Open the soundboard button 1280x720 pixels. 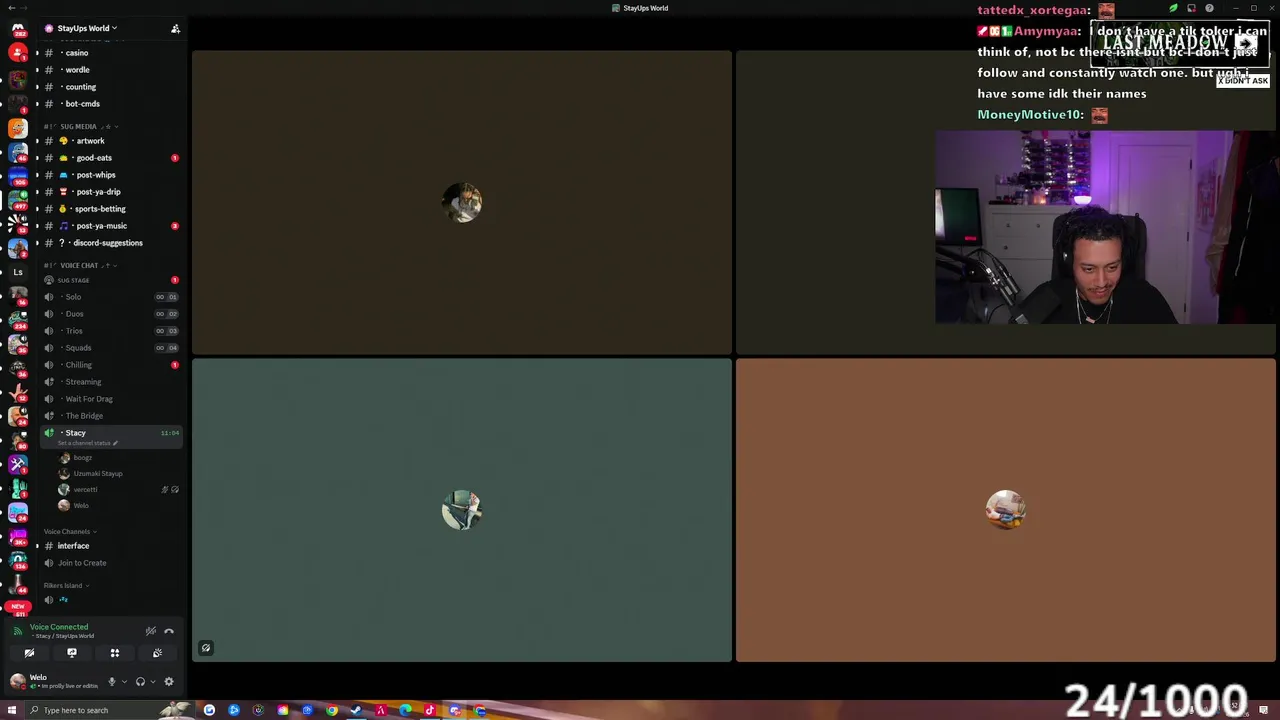point(157,653)
